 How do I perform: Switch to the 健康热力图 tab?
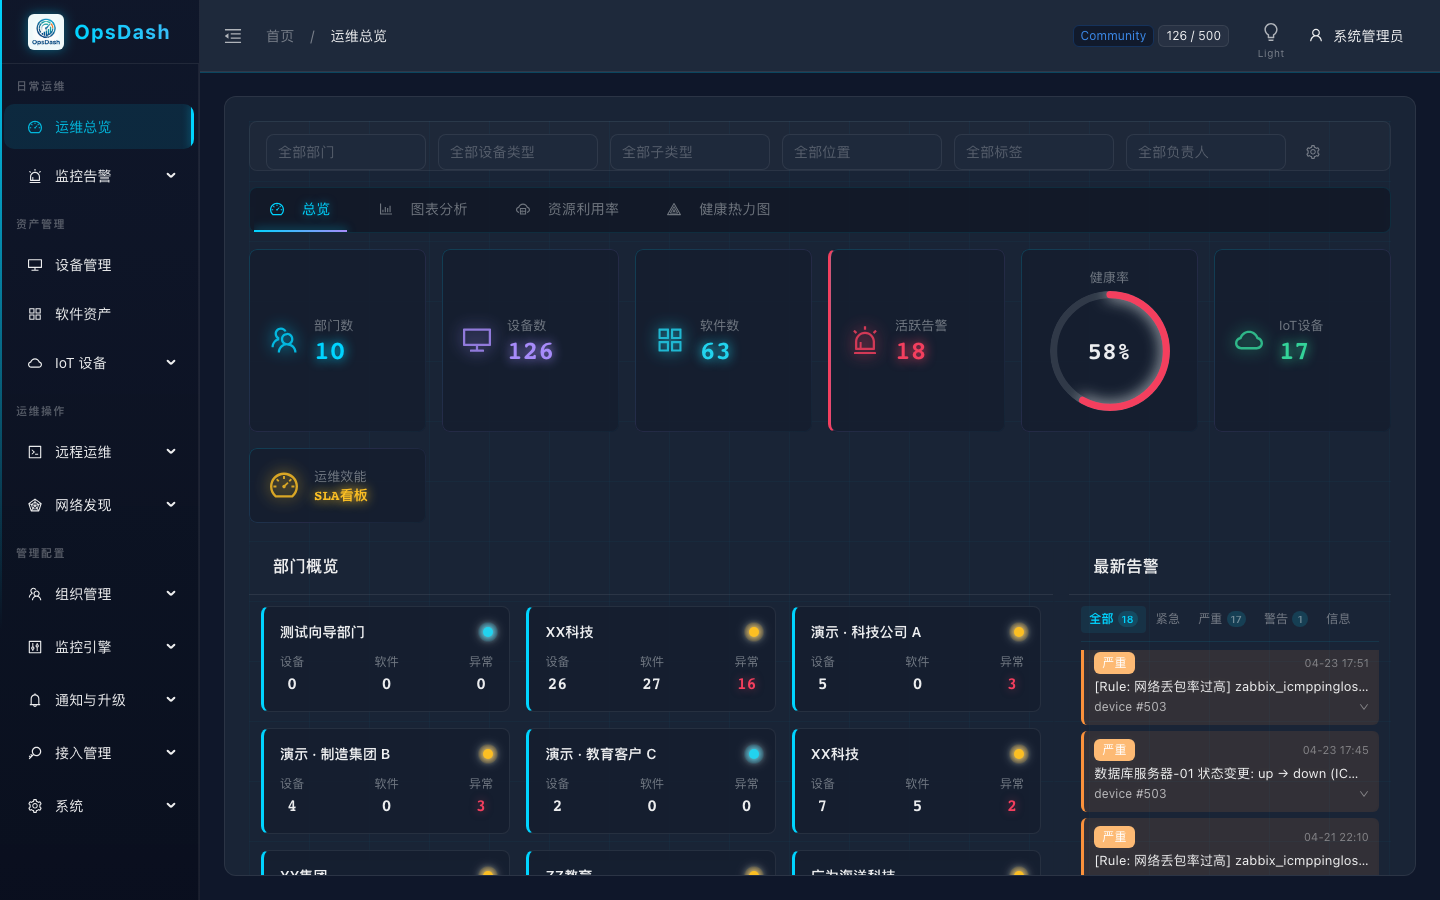click(x=718, y=209)
